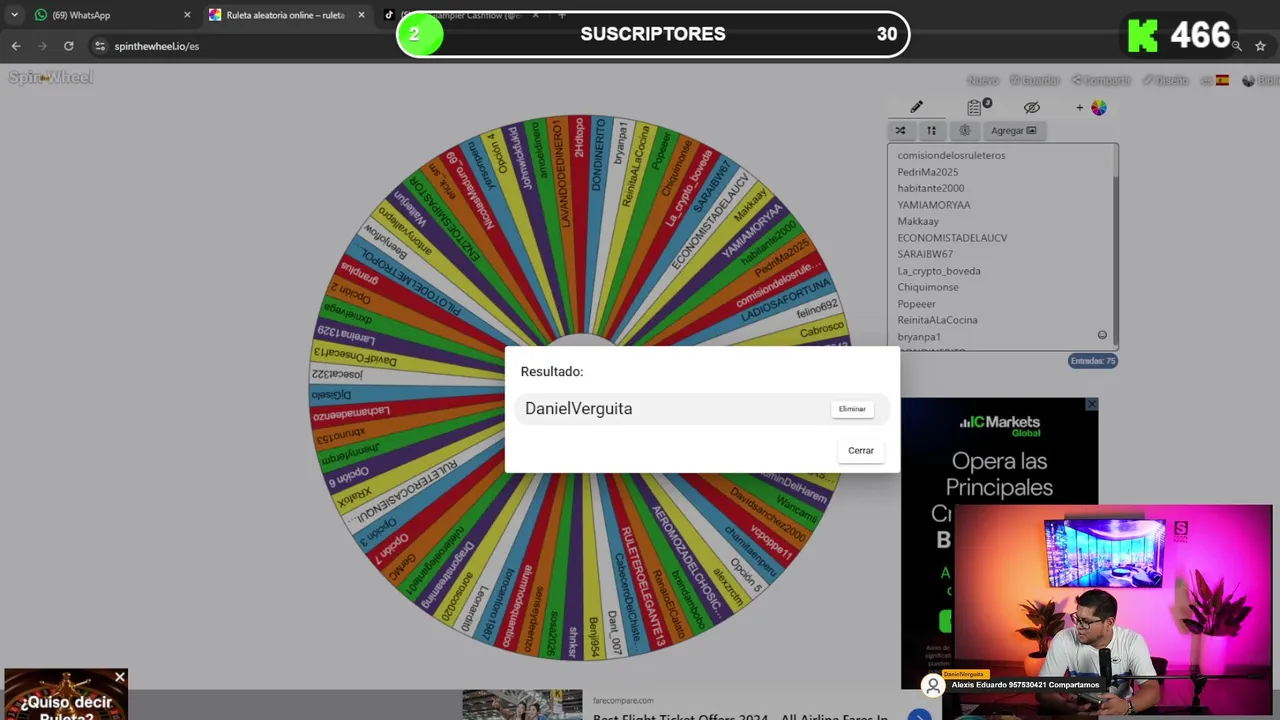The height and width of the screenshot is (720, 1280).
Task: Click the Entradas: 75 counter badge
Action: pos(1092,361)
